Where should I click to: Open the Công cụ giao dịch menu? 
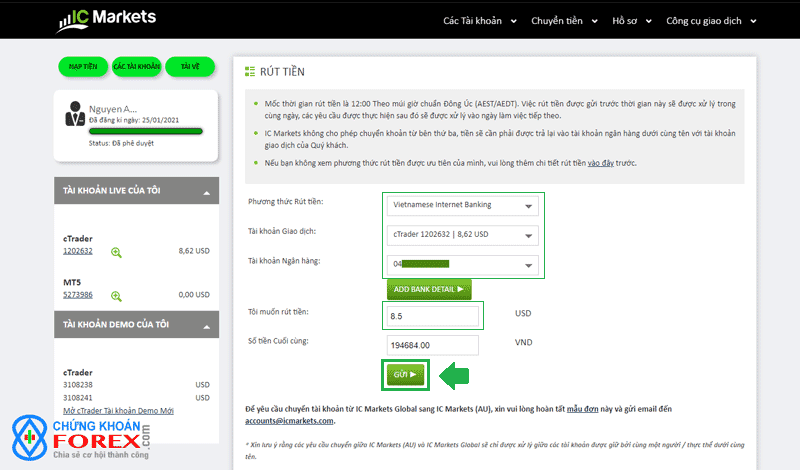click(x=711, y=21)
